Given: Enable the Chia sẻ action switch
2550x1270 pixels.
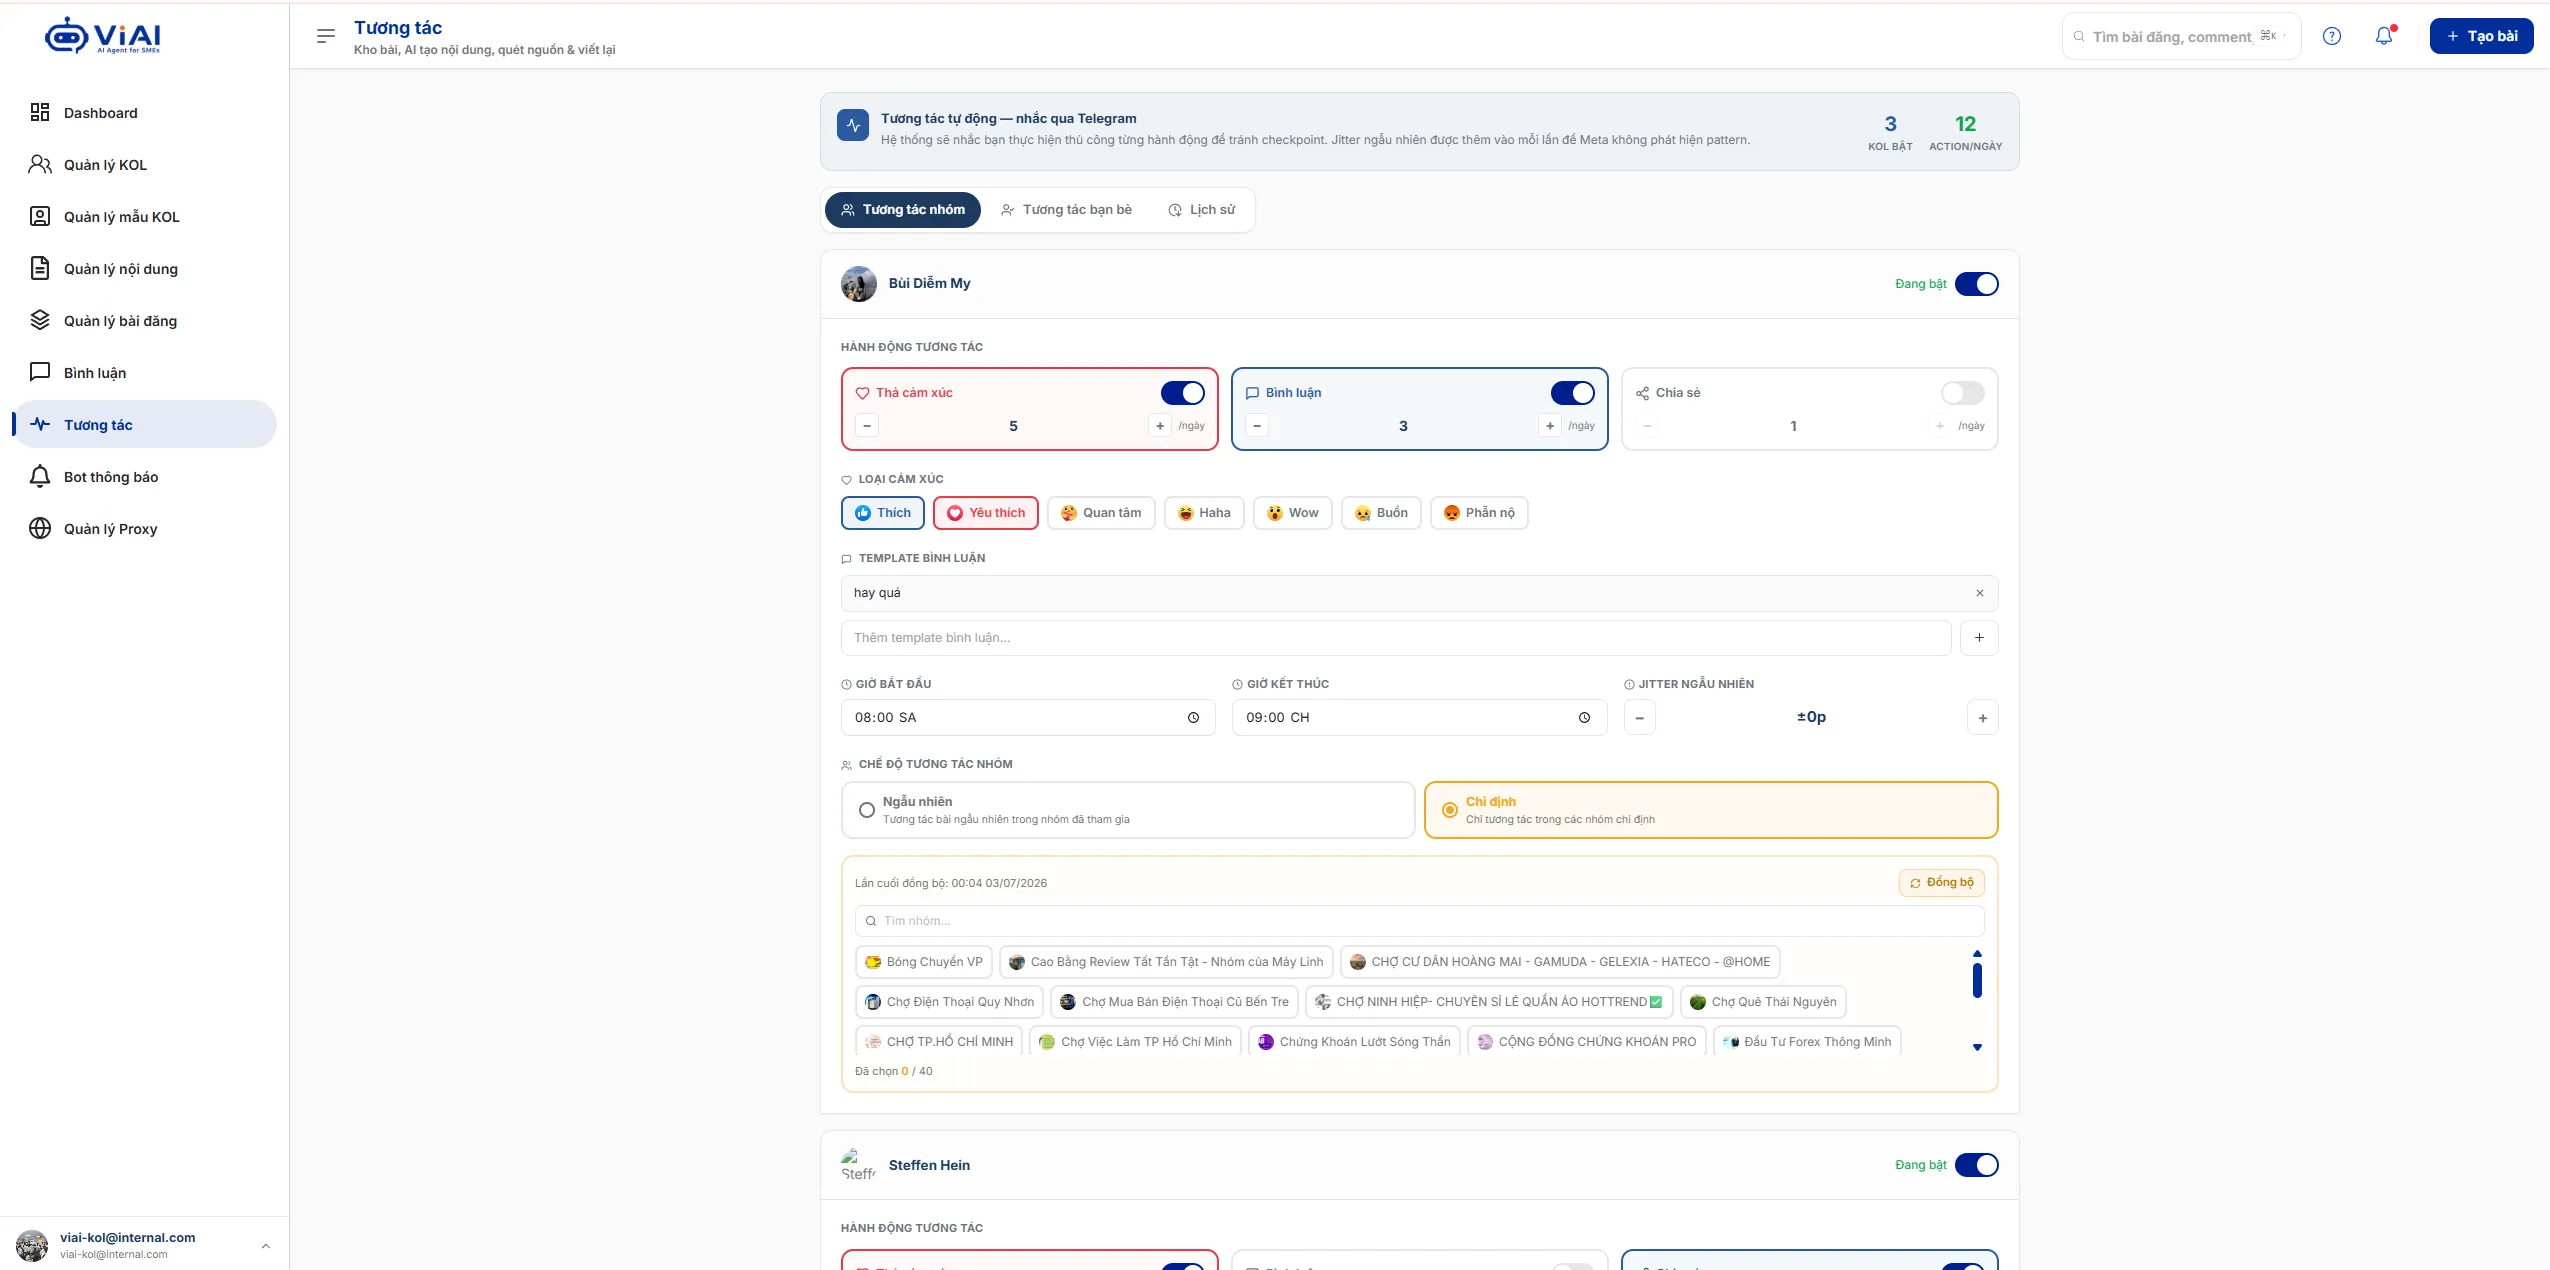Looking at the screenshot, I should coord(1962,393).
